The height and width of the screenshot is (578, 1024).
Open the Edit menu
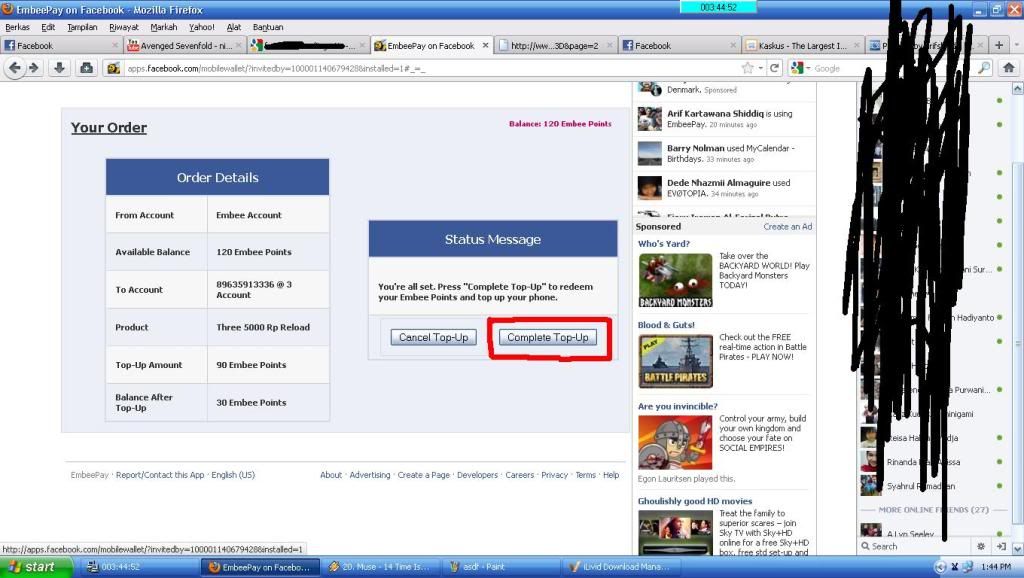(x=48, y=27)
